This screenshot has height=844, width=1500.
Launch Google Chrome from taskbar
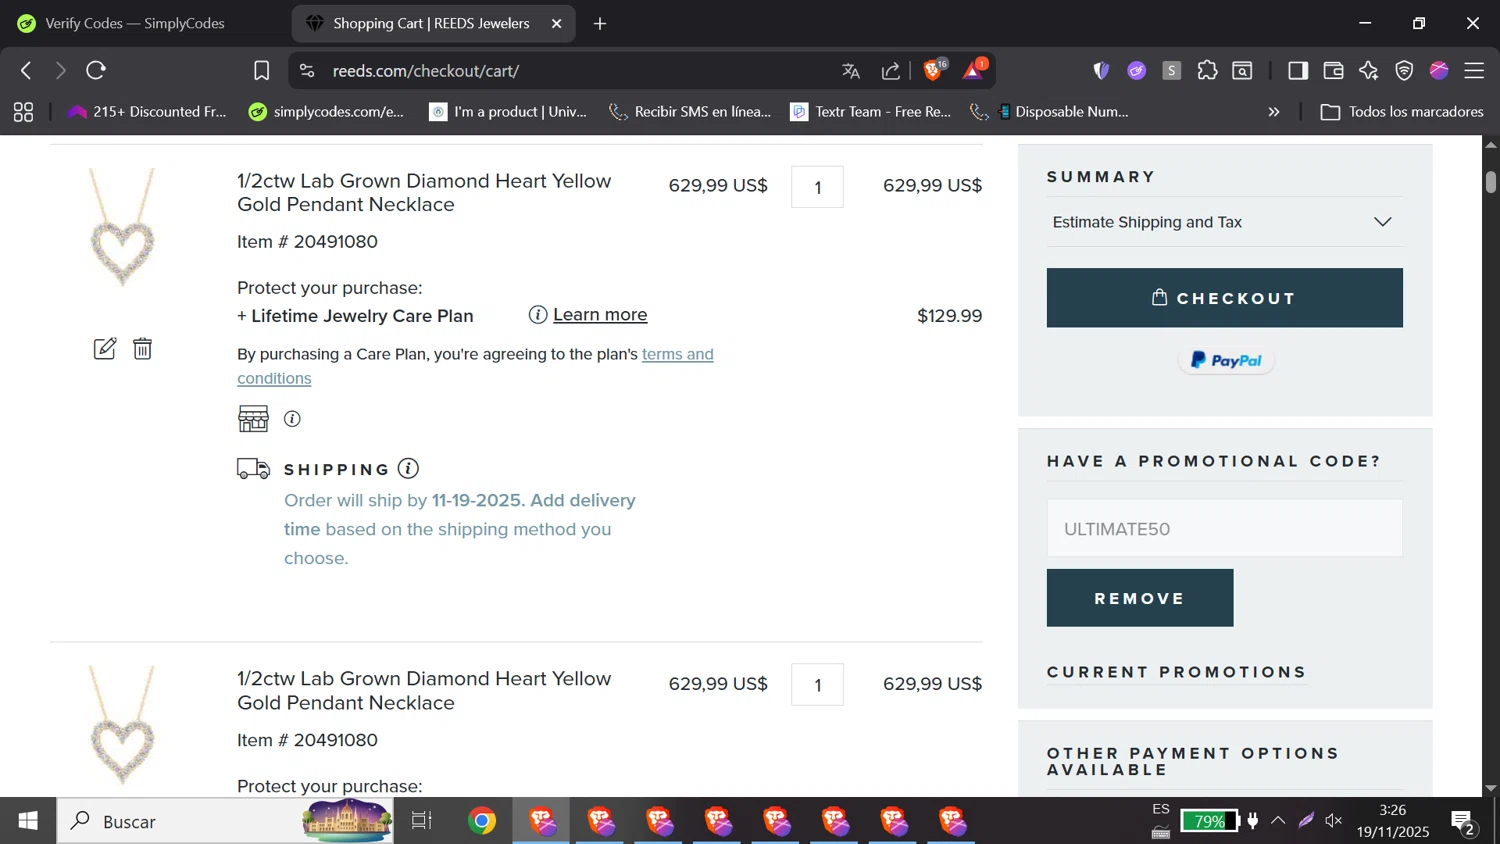tap(482, 821)
